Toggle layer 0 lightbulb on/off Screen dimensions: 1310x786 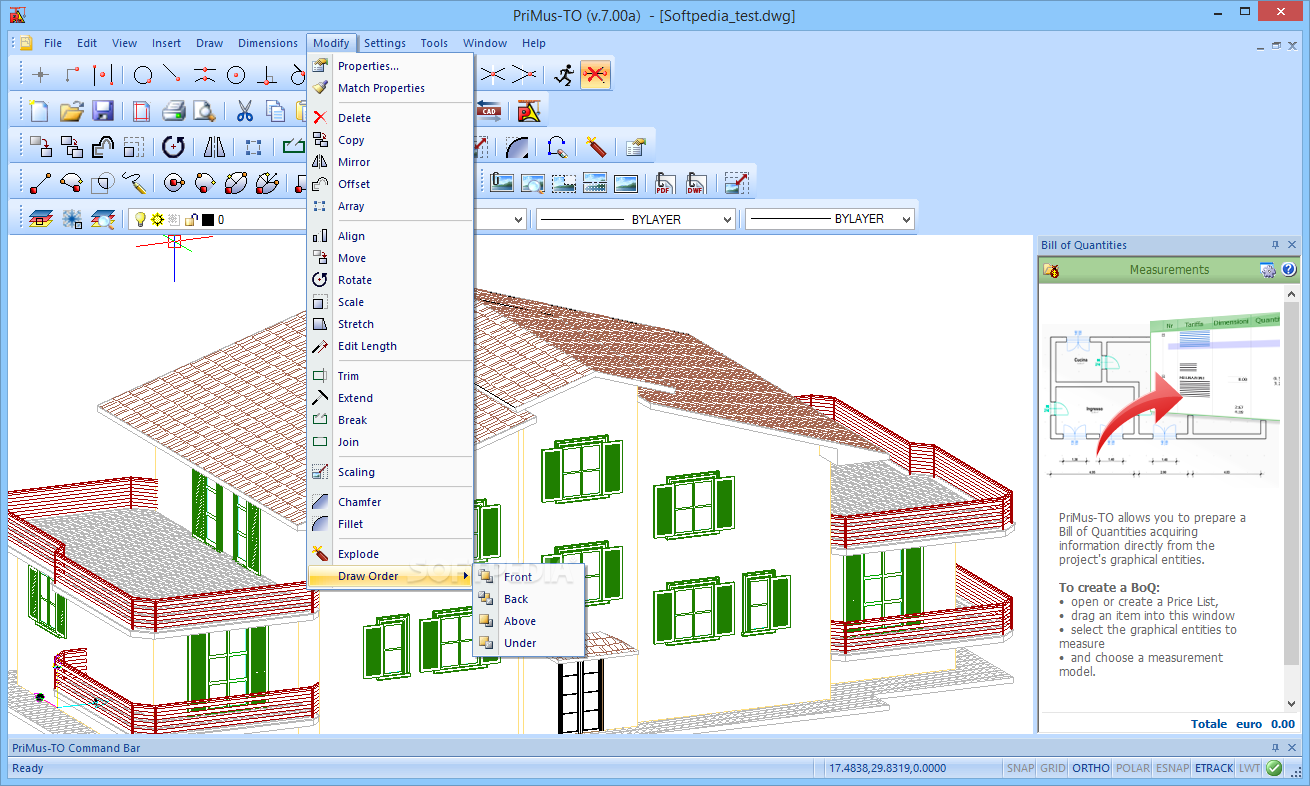tap(141, 219)
